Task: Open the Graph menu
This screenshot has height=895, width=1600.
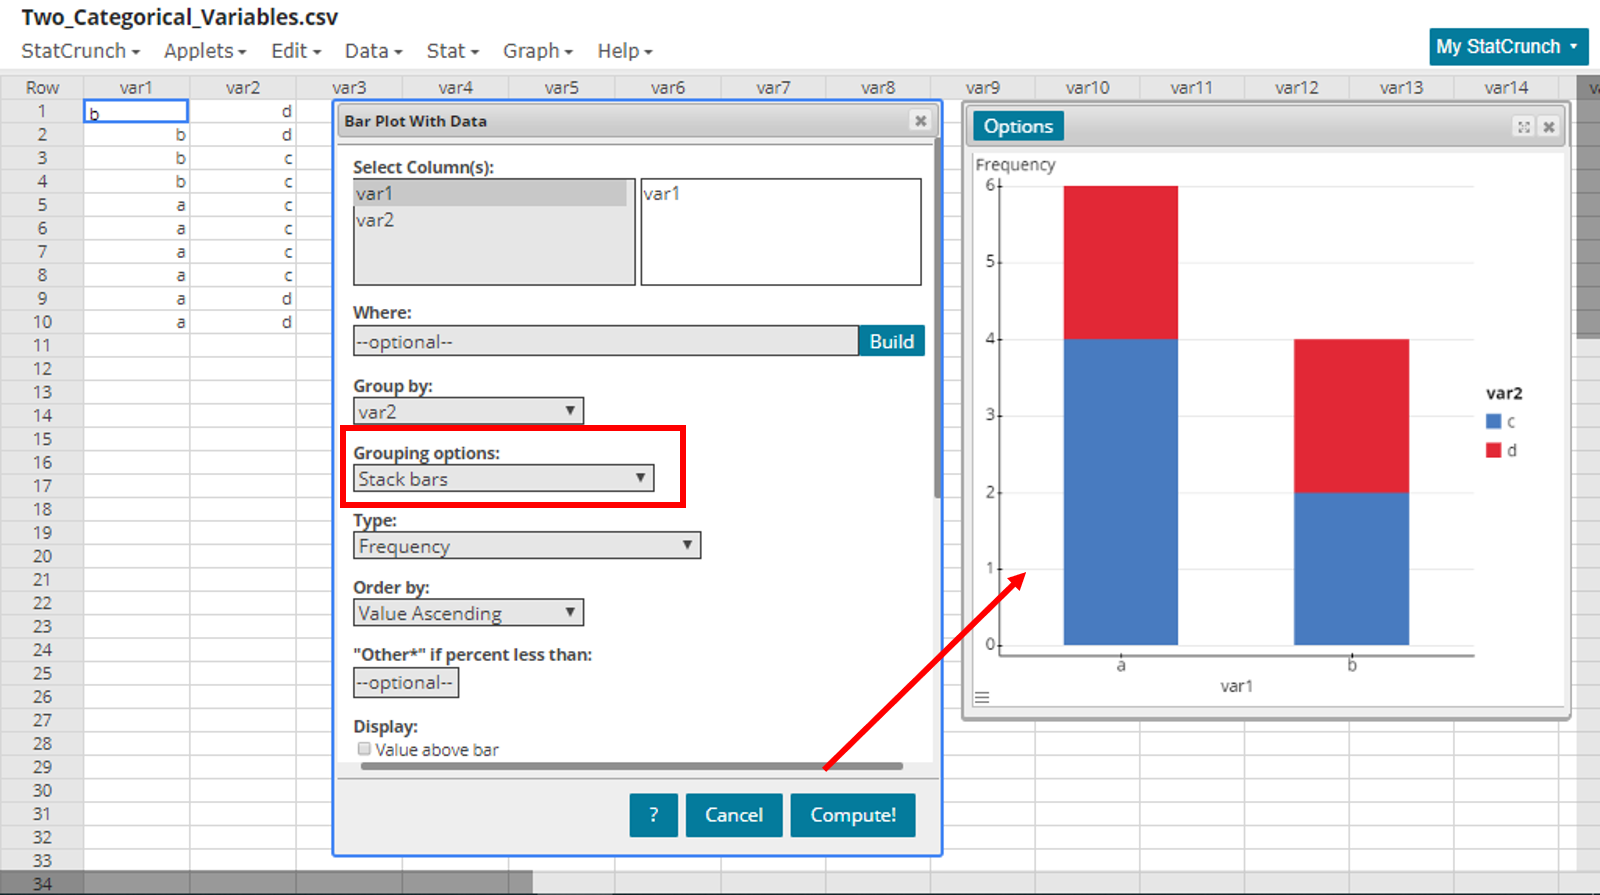Action: (537, 51)
